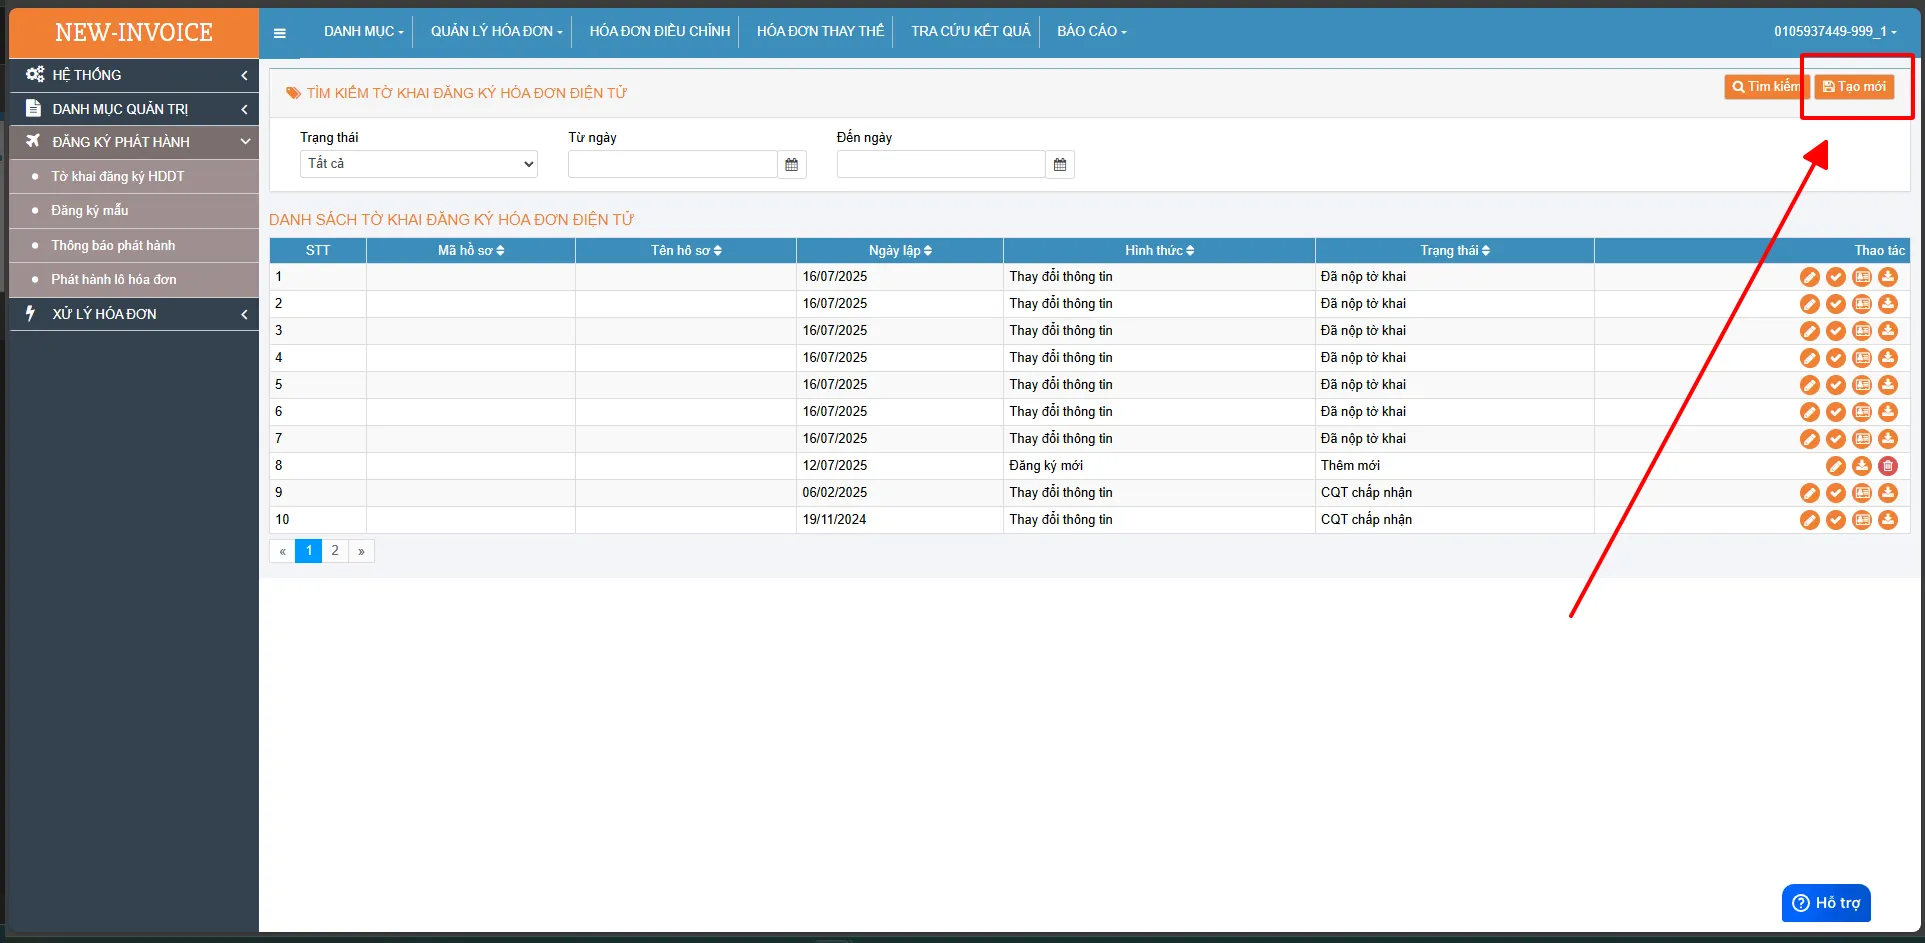
Task: Sort the table by Trạng thái column
Action: coord(1455,251)
